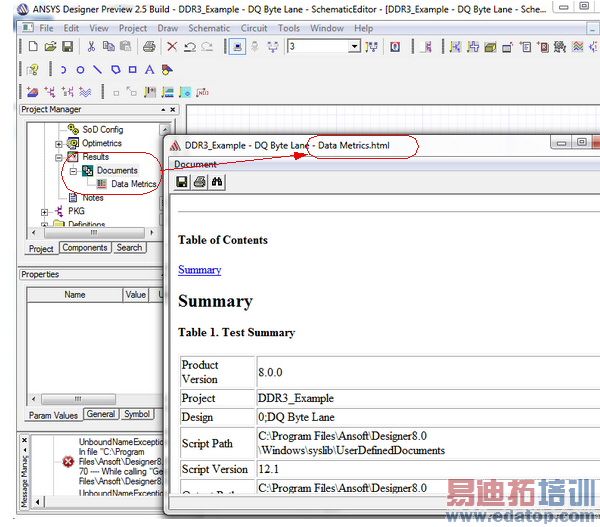The height and width of the screenshot is (527, 600).
Task: Select the line drawing tool
Action: coord(98,70)
